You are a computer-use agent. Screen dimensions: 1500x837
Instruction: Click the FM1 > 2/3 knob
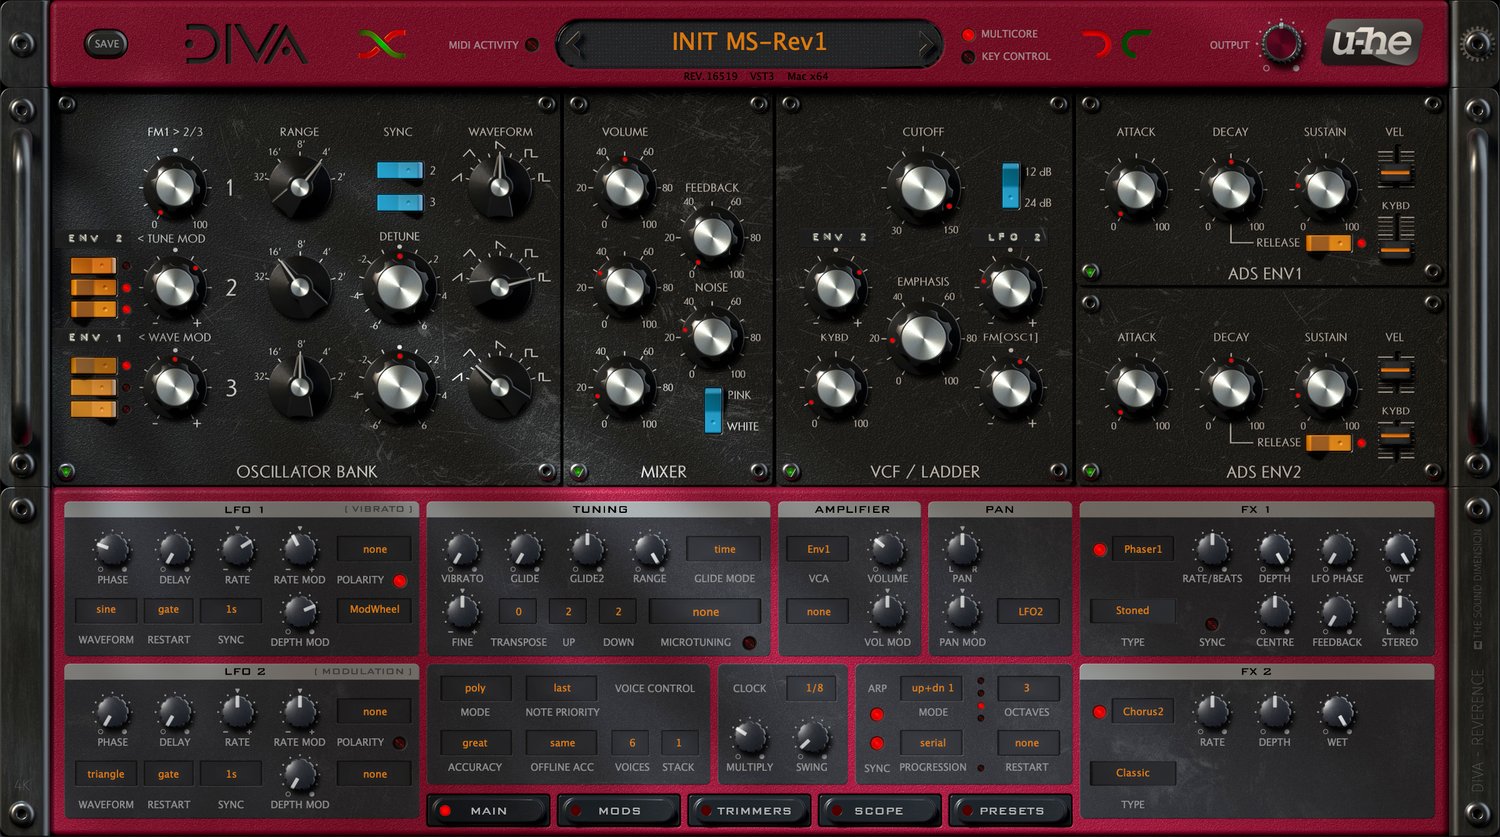click(x=174, y=186)
